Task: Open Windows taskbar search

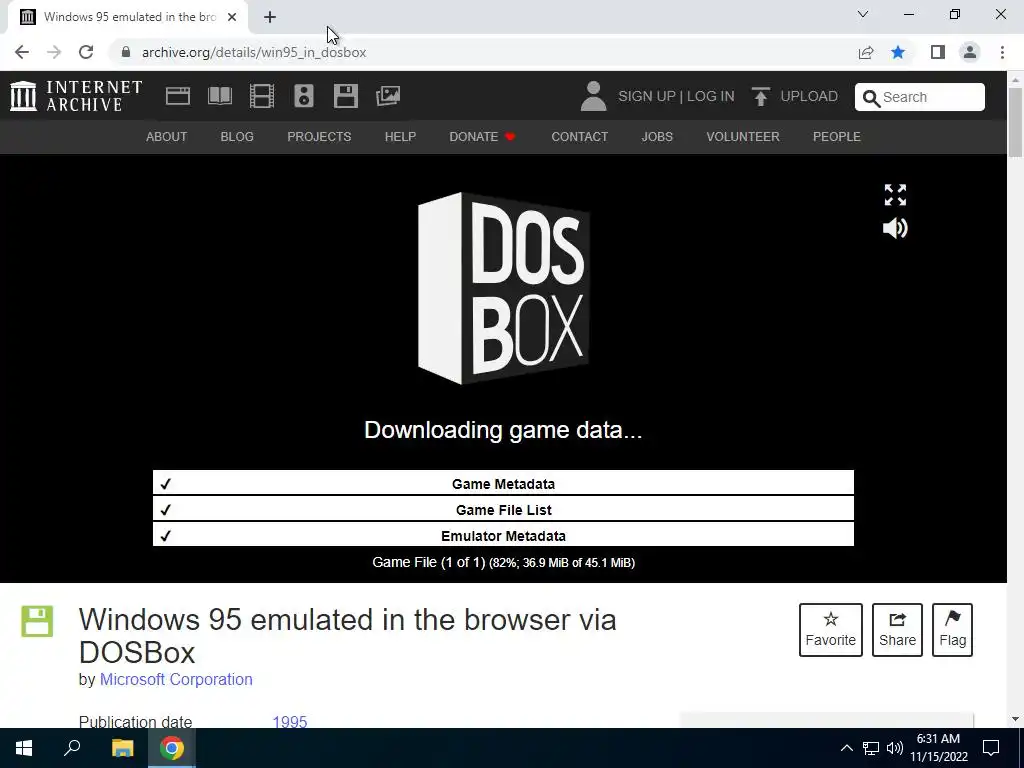Action: [72, 748]
